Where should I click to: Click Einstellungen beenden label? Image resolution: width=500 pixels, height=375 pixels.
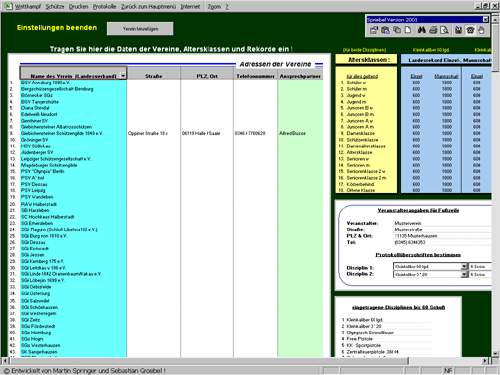point(57,28)
